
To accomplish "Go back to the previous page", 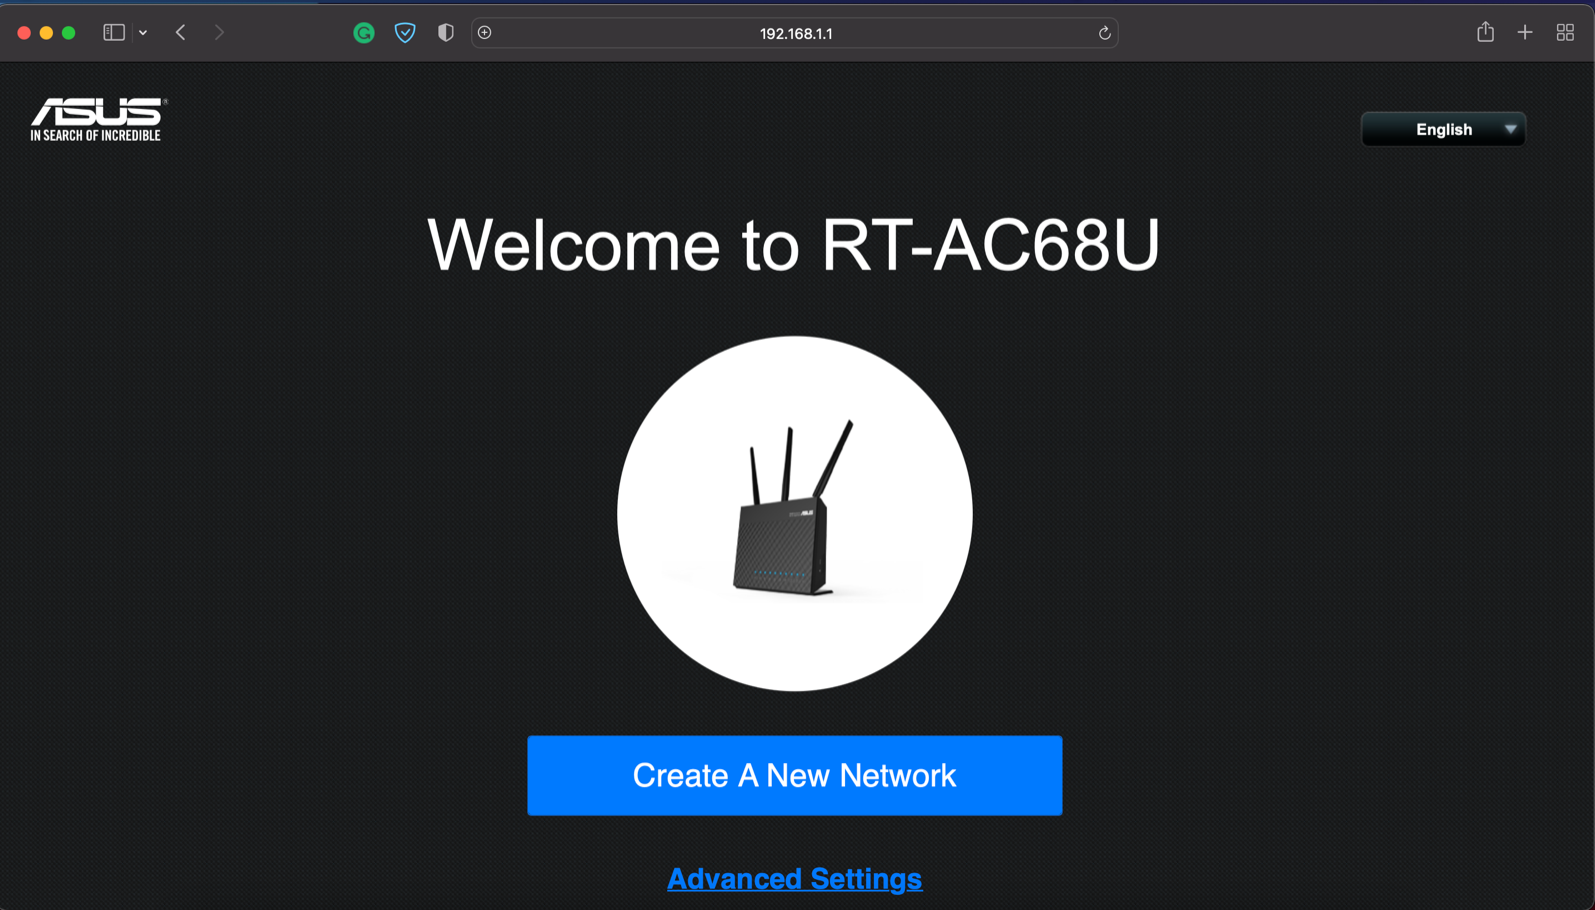I will [181, 33].
